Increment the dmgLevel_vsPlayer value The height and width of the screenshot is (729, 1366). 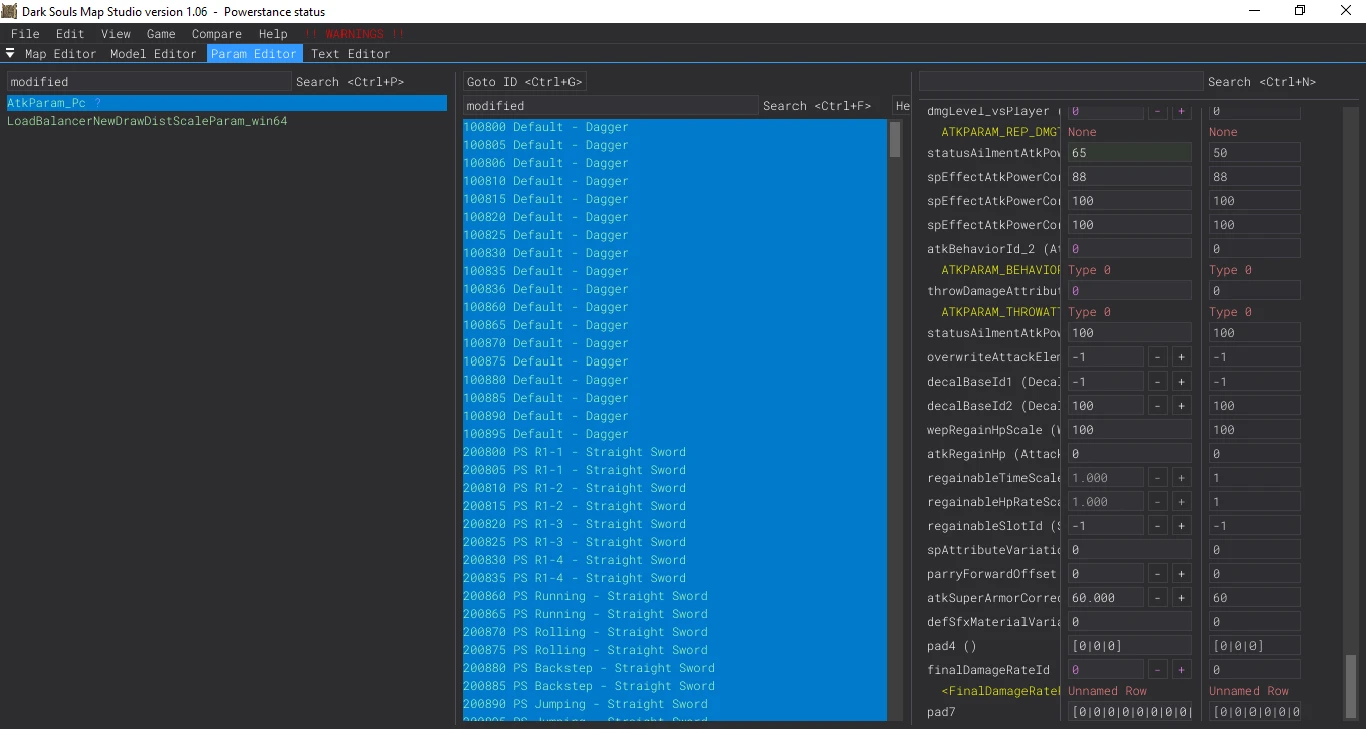(1181, 112)
